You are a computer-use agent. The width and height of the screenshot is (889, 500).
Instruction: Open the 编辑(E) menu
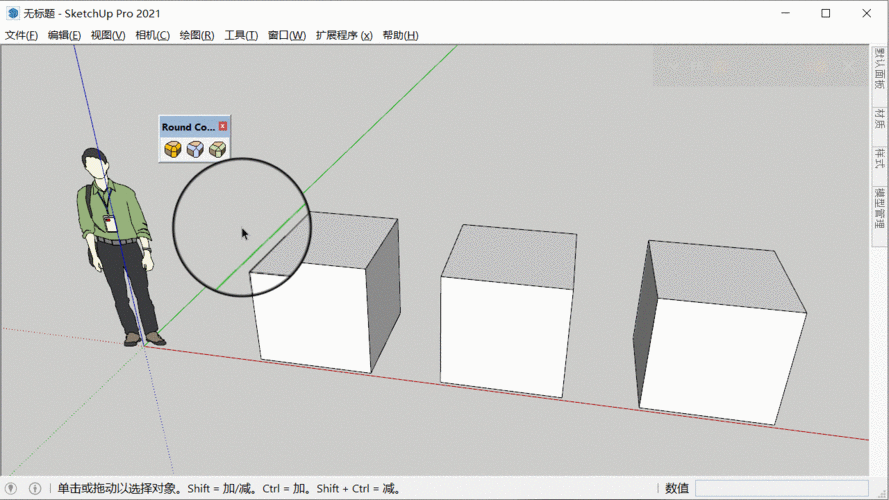click(x=64, y=35)
